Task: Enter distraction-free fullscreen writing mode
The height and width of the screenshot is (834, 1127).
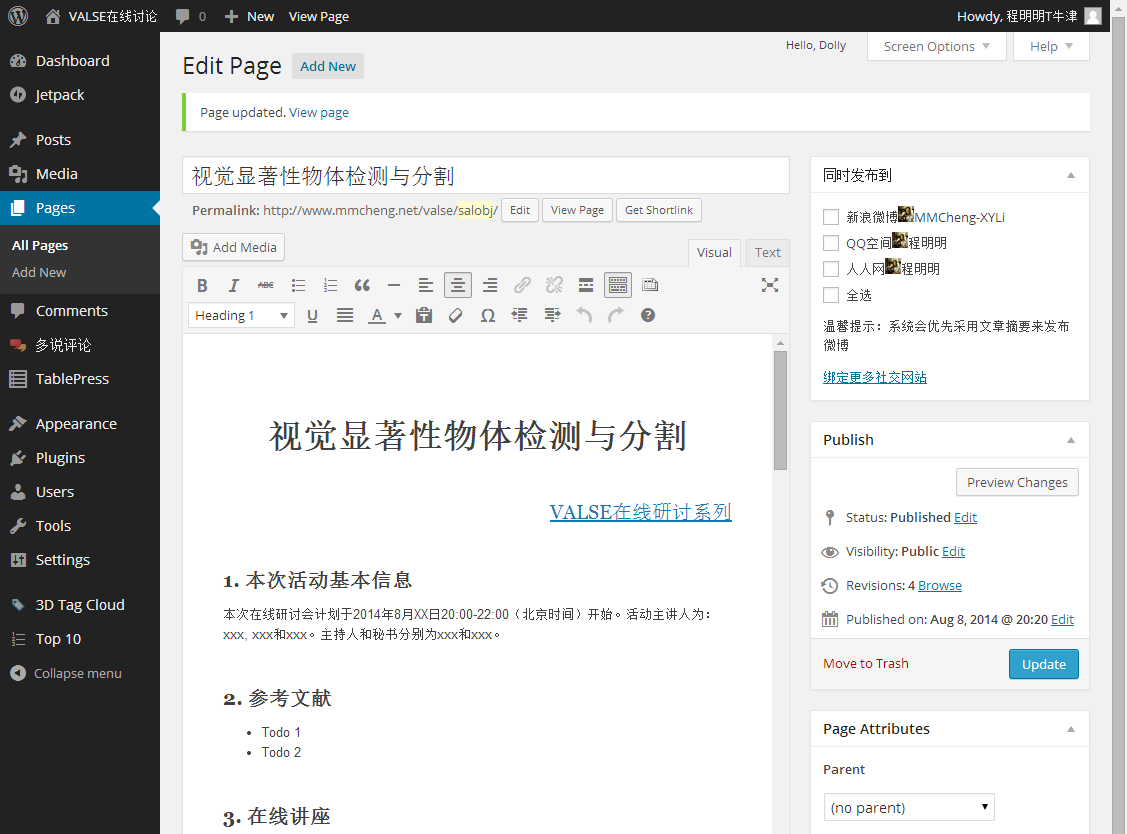Action: 769,285
